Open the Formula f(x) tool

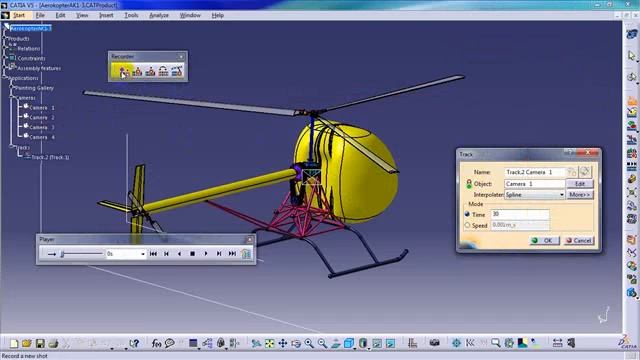(x=156, y=344)
